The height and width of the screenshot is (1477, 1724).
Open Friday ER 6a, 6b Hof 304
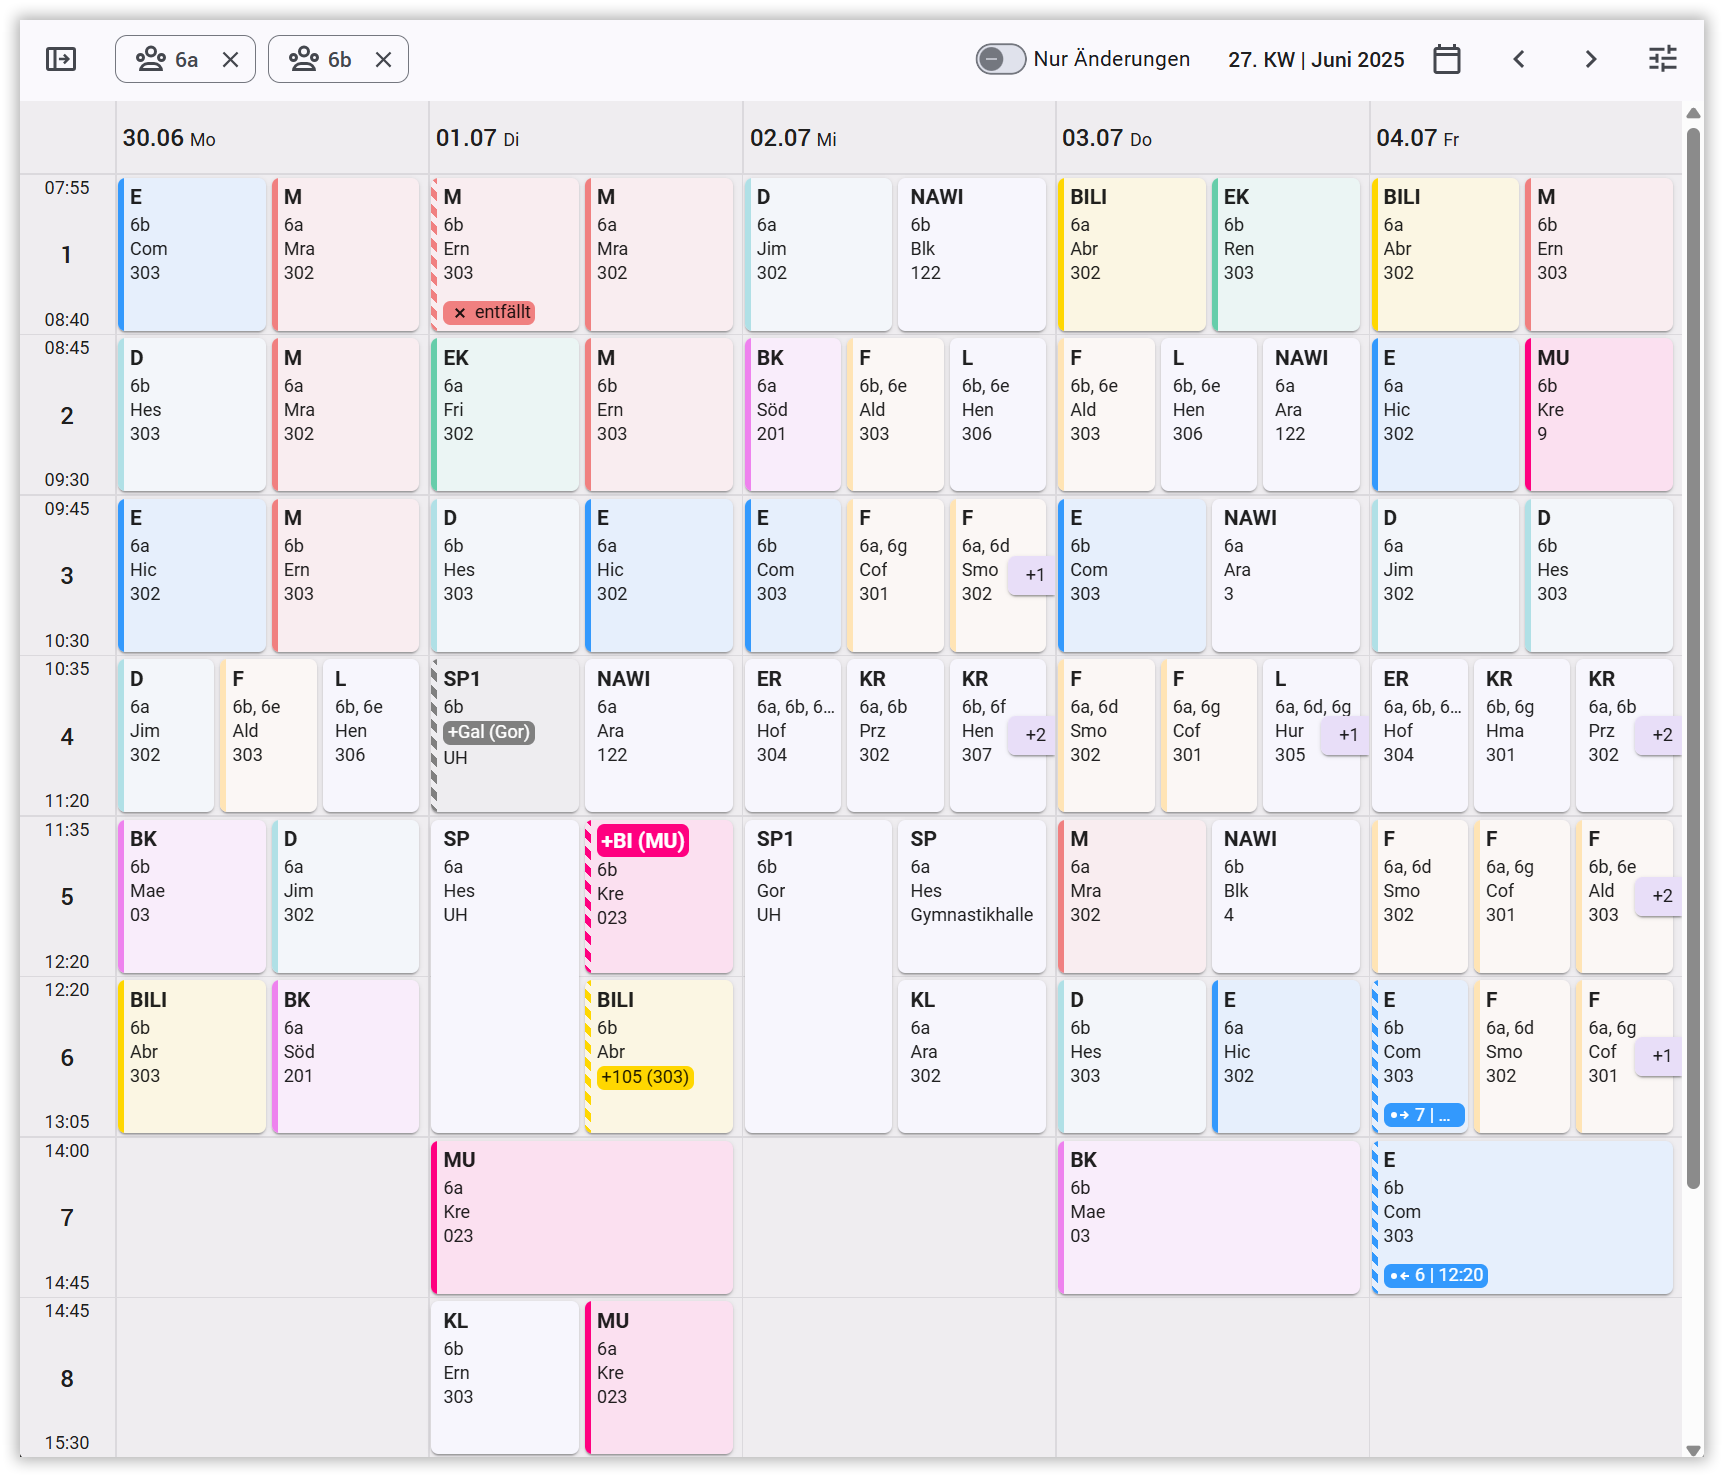coord(1420,735)
